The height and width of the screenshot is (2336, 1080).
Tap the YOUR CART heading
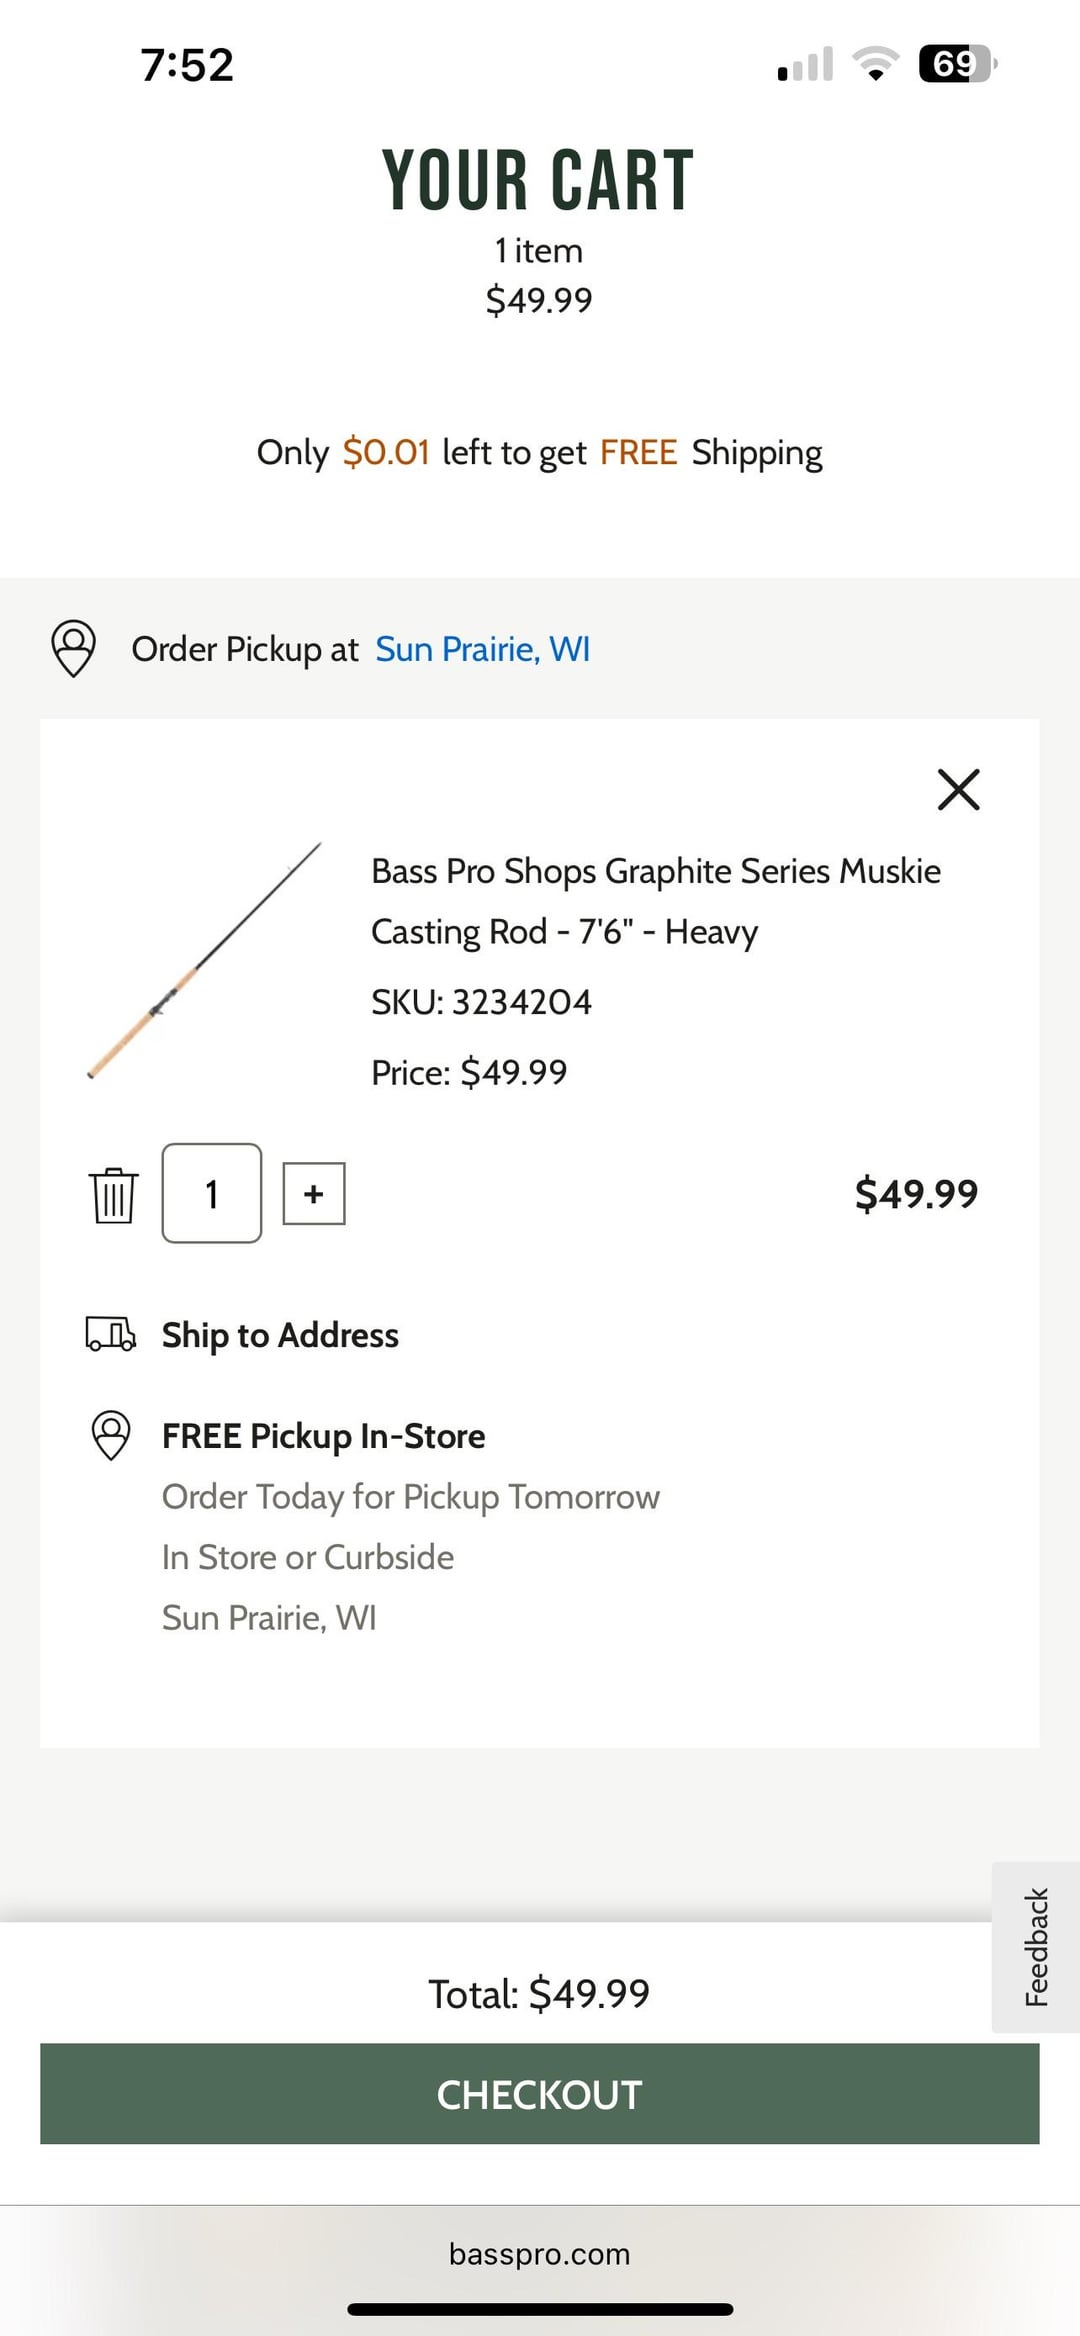pyautogui.click(x=538, y=181)
